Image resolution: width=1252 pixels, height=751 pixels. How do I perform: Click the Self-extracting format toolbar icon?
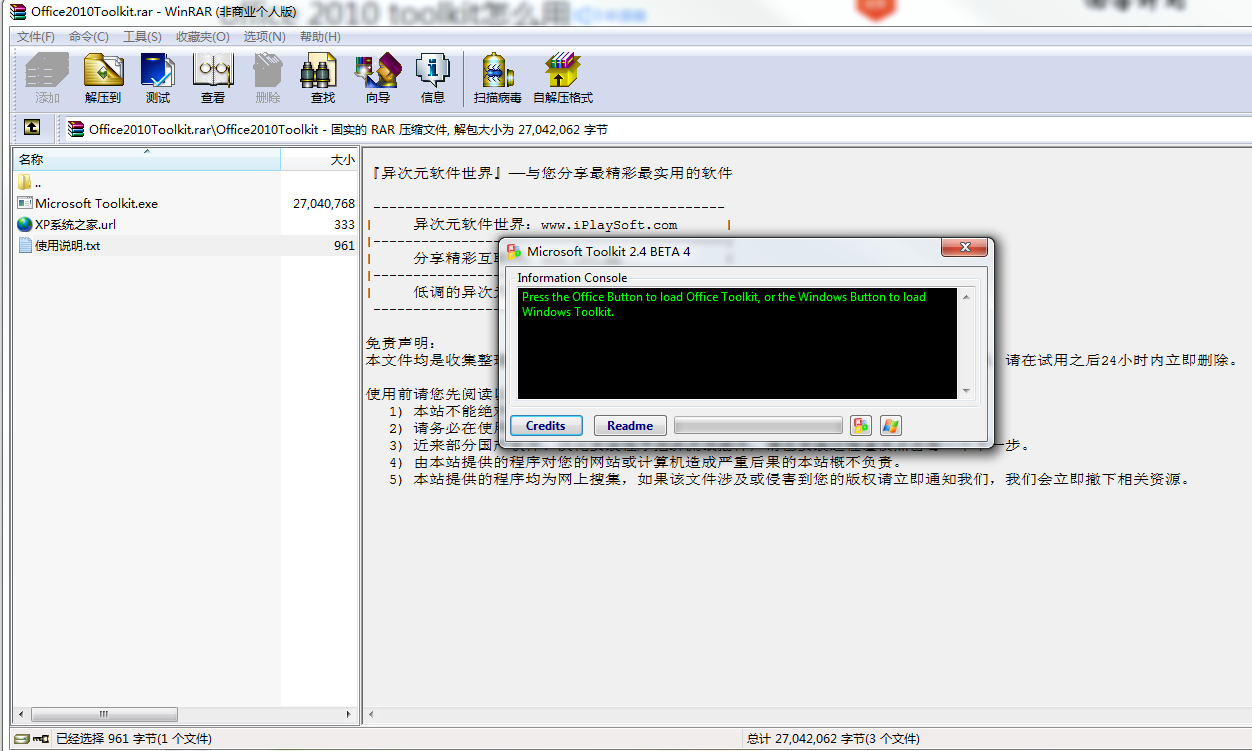click(x=563, y=78)
